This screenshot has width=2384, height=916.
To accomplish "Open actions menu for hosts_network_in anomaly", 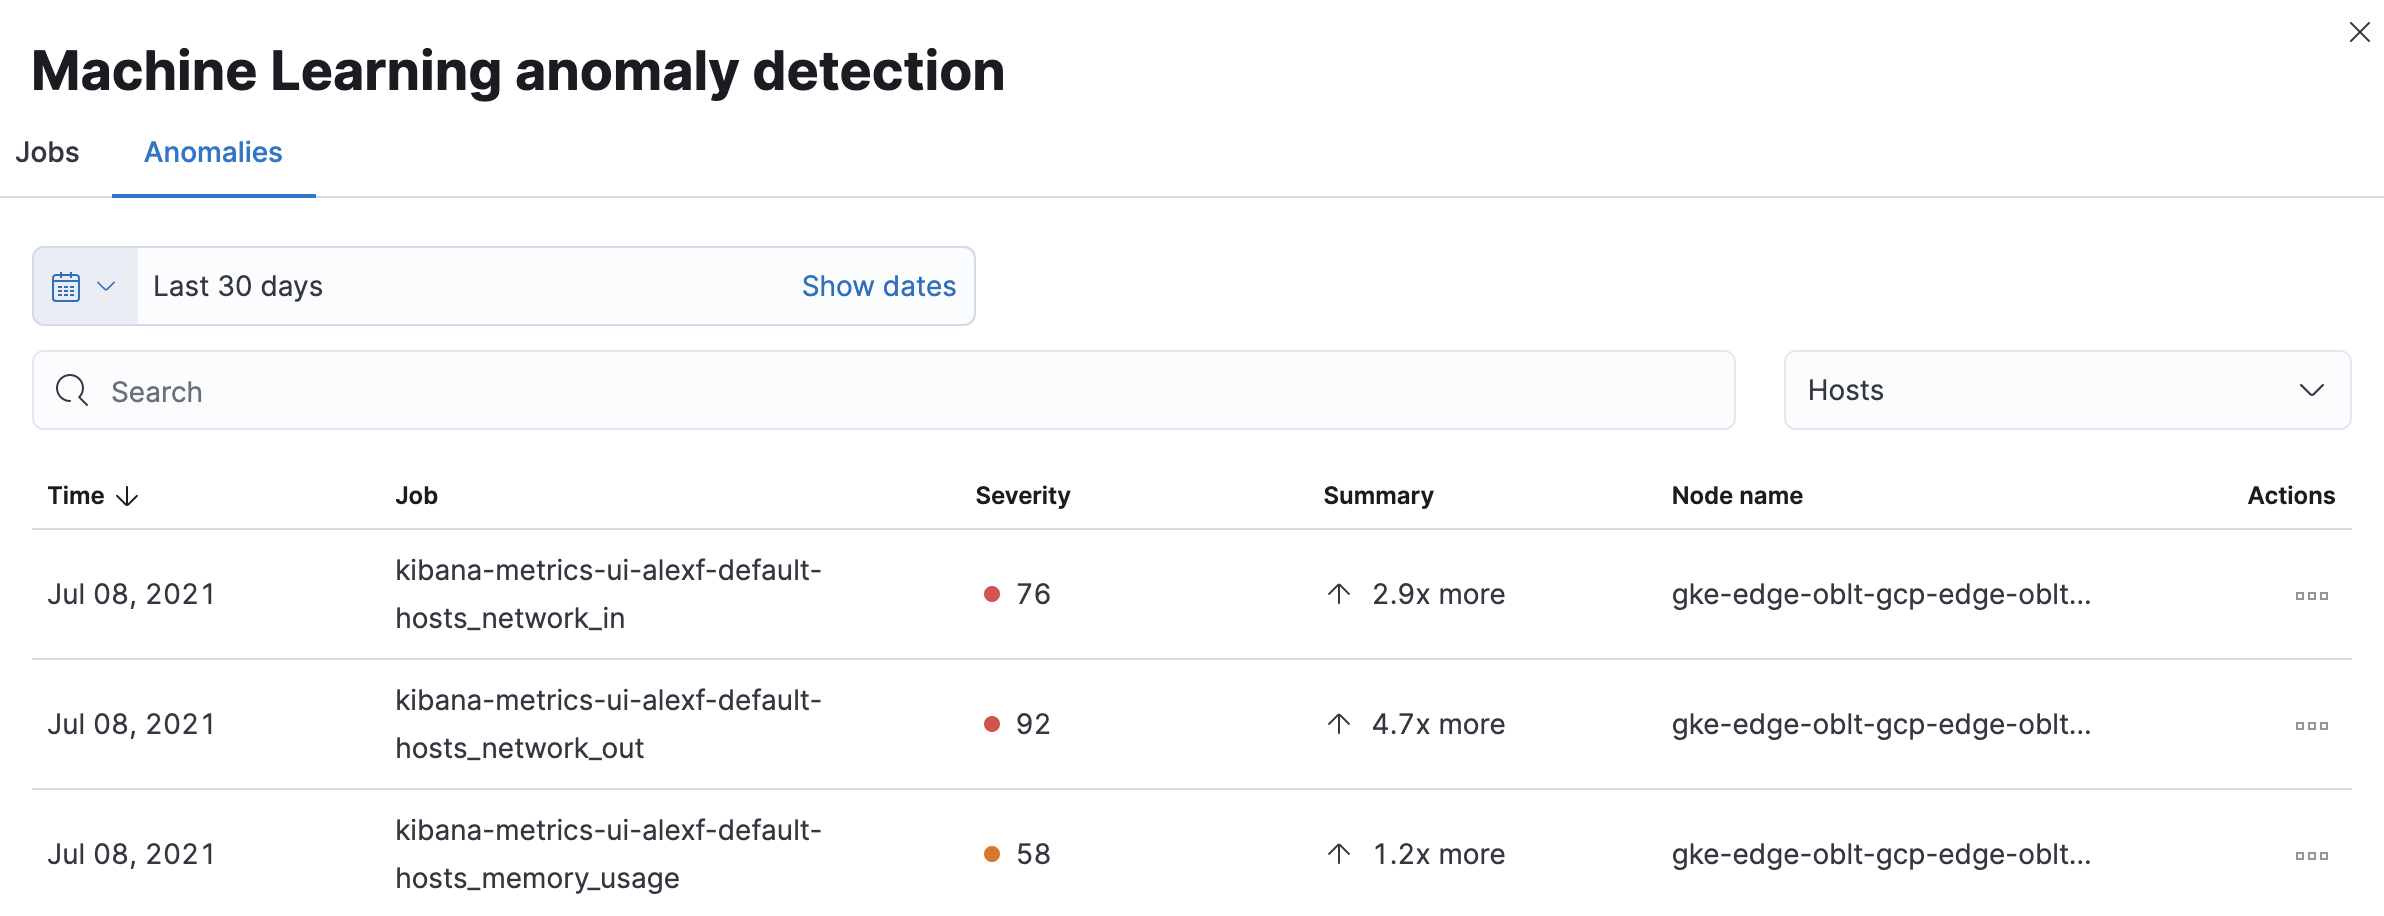I will click(2313, 594).
